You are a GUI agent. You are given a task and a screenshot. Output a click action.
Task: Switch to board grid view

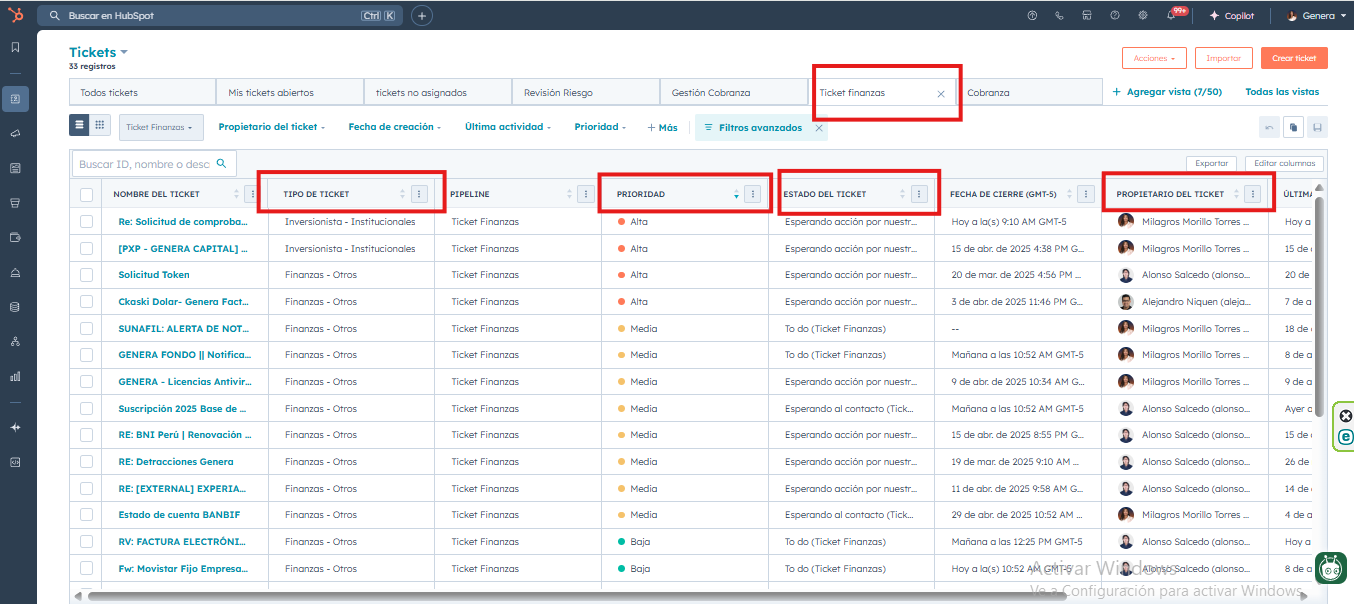pos(100,125)
